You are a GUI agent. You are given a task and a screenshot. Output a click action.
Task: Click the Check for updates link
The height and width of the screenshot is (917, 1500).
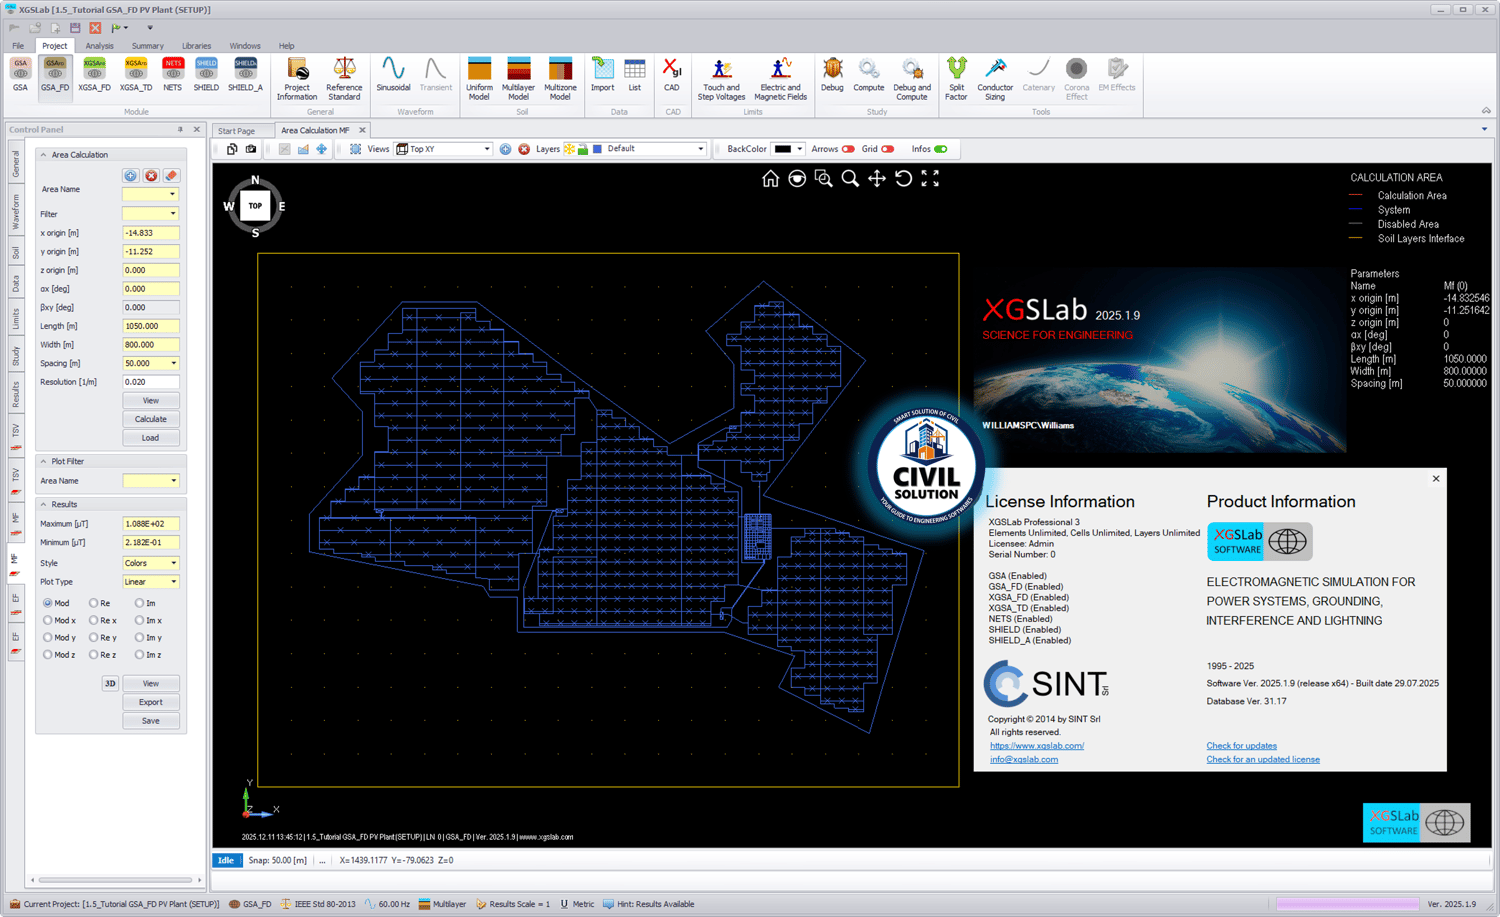coord(1242,746)
